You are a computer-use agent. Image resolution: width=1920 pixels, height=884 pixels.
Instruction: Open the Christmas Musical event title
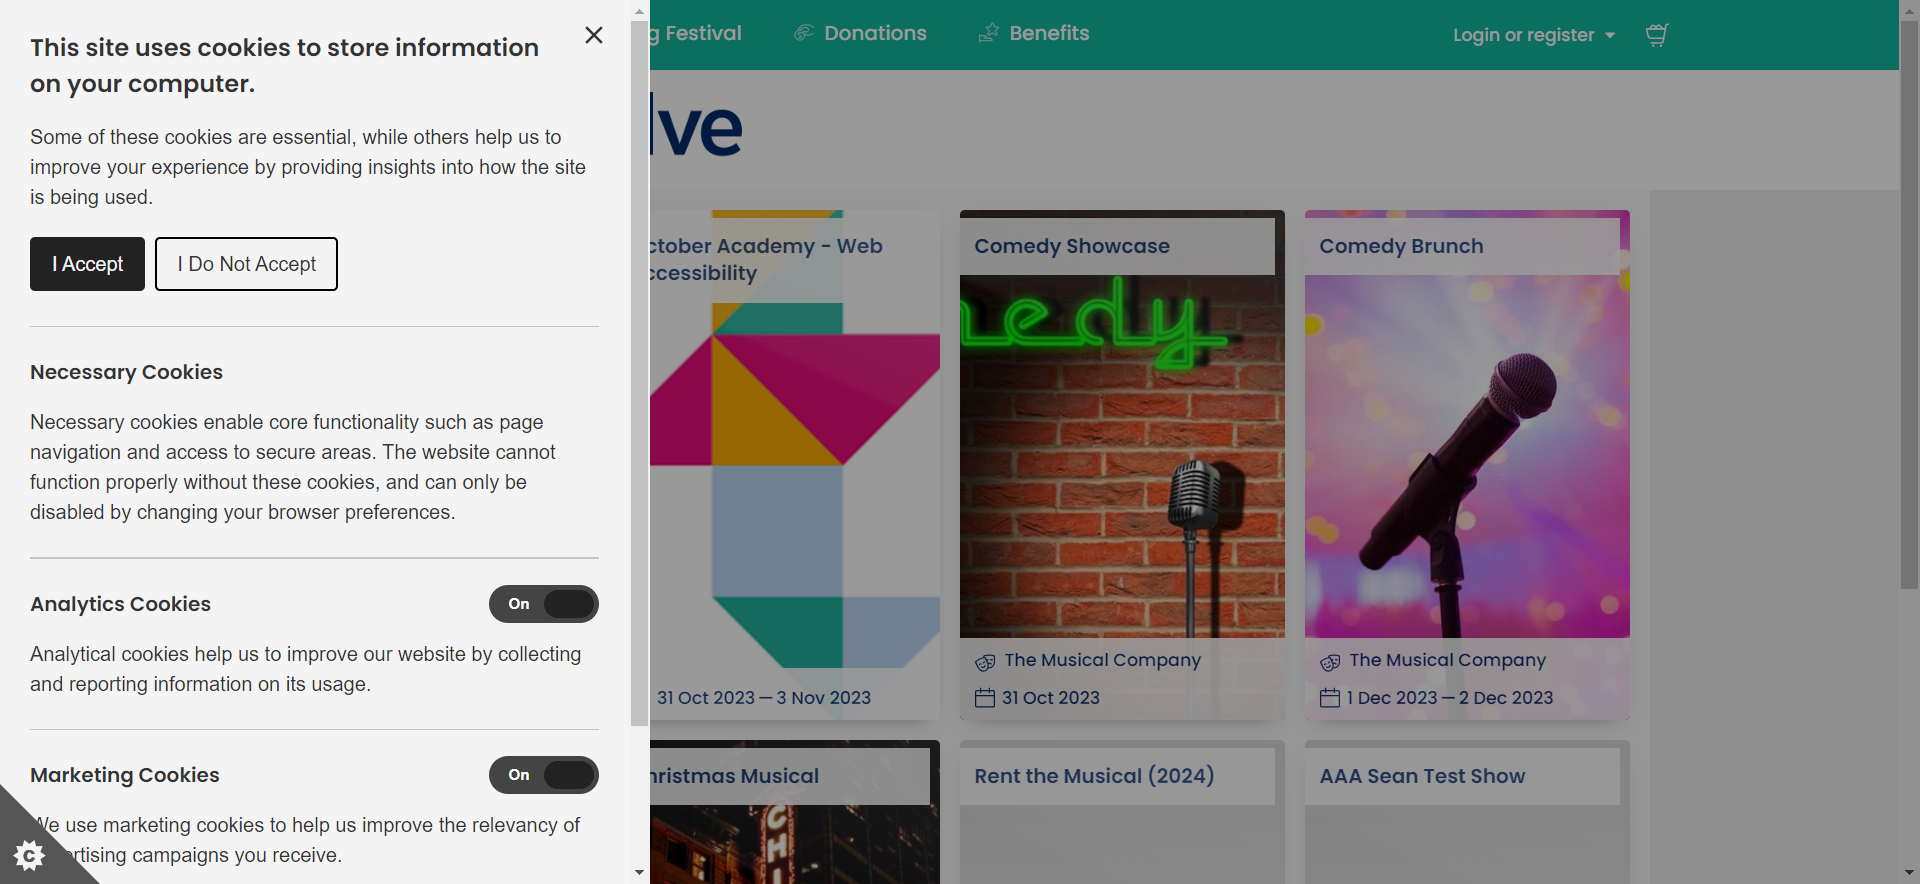click(x=735, y=776)
